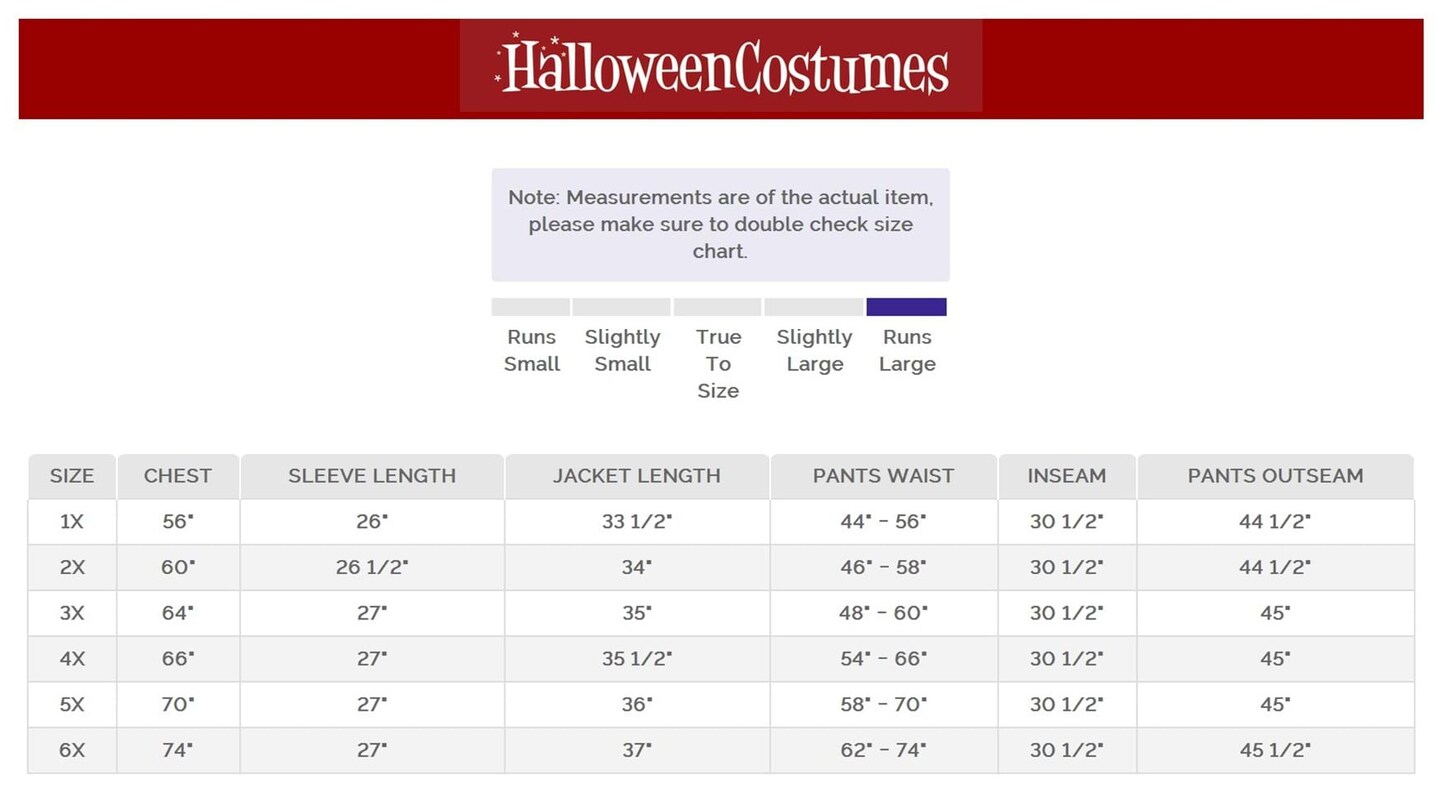Click the PANTS WAIST column header
The image size is (1440, 801).
[x=883, y=476]
